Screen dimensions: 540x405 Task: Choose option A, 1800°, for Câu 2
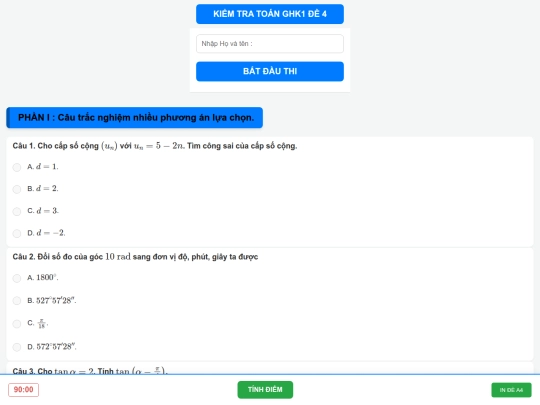(x=17, y=278)
